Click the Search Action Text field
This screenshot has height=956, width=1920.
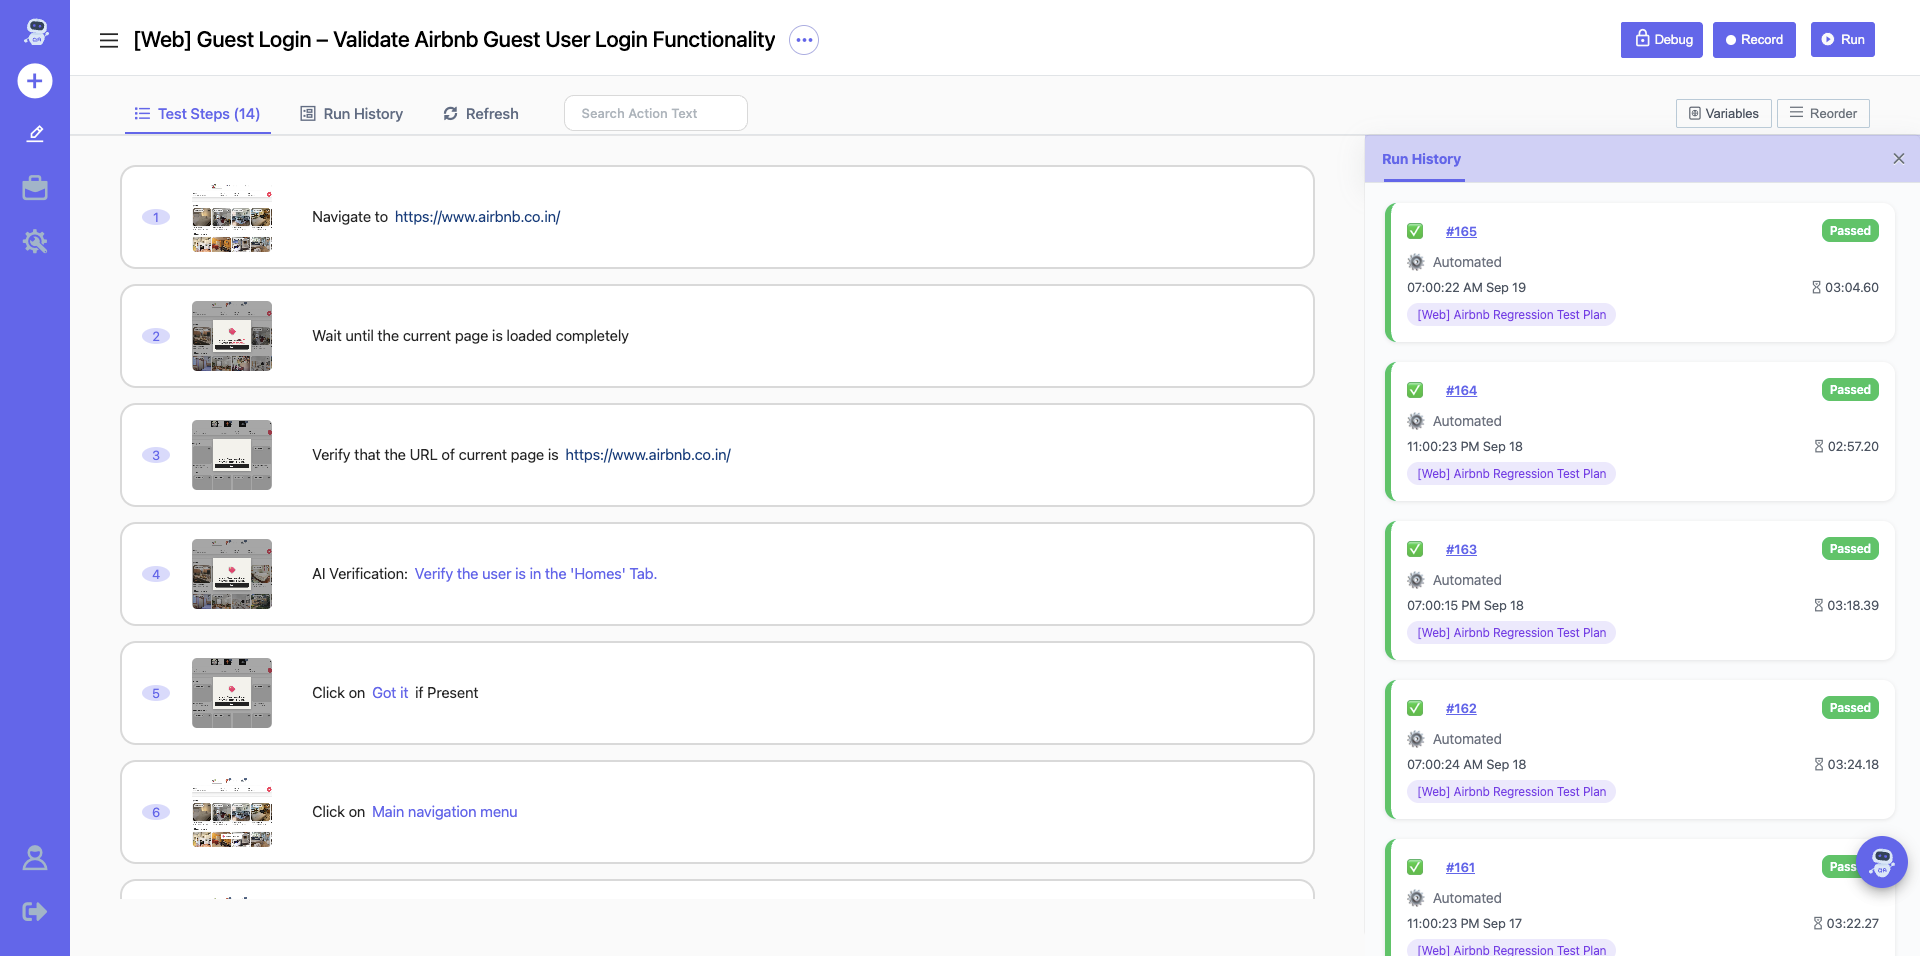655,113
